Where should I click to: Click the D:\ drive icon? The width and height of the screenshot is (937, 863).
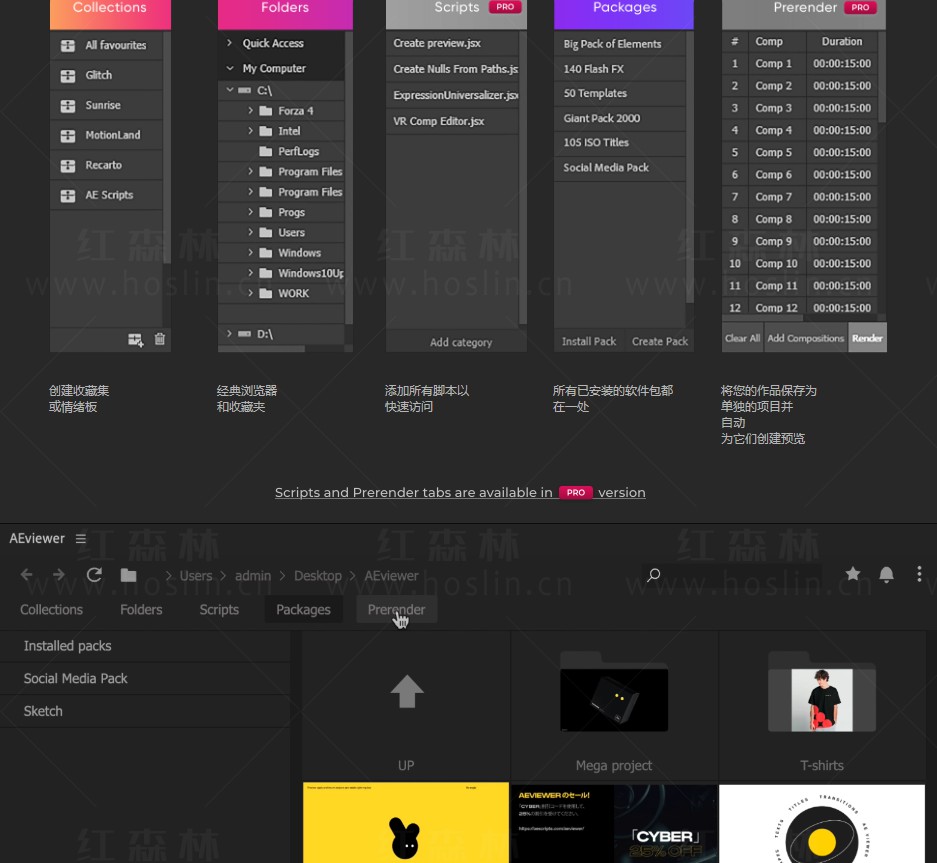click(x=244, y=334)
